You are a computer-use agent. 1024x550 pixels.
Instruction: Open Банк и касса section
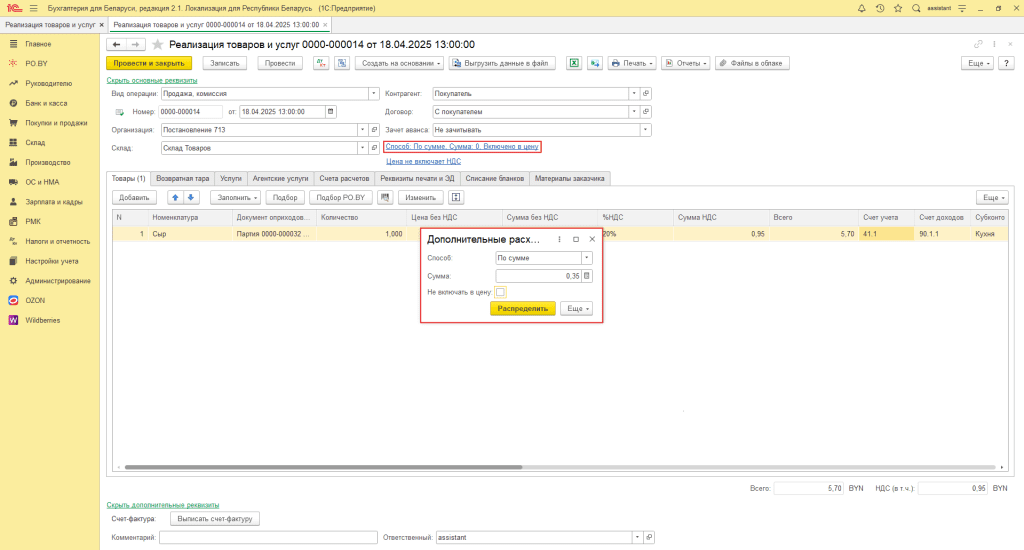coord(46,103)
